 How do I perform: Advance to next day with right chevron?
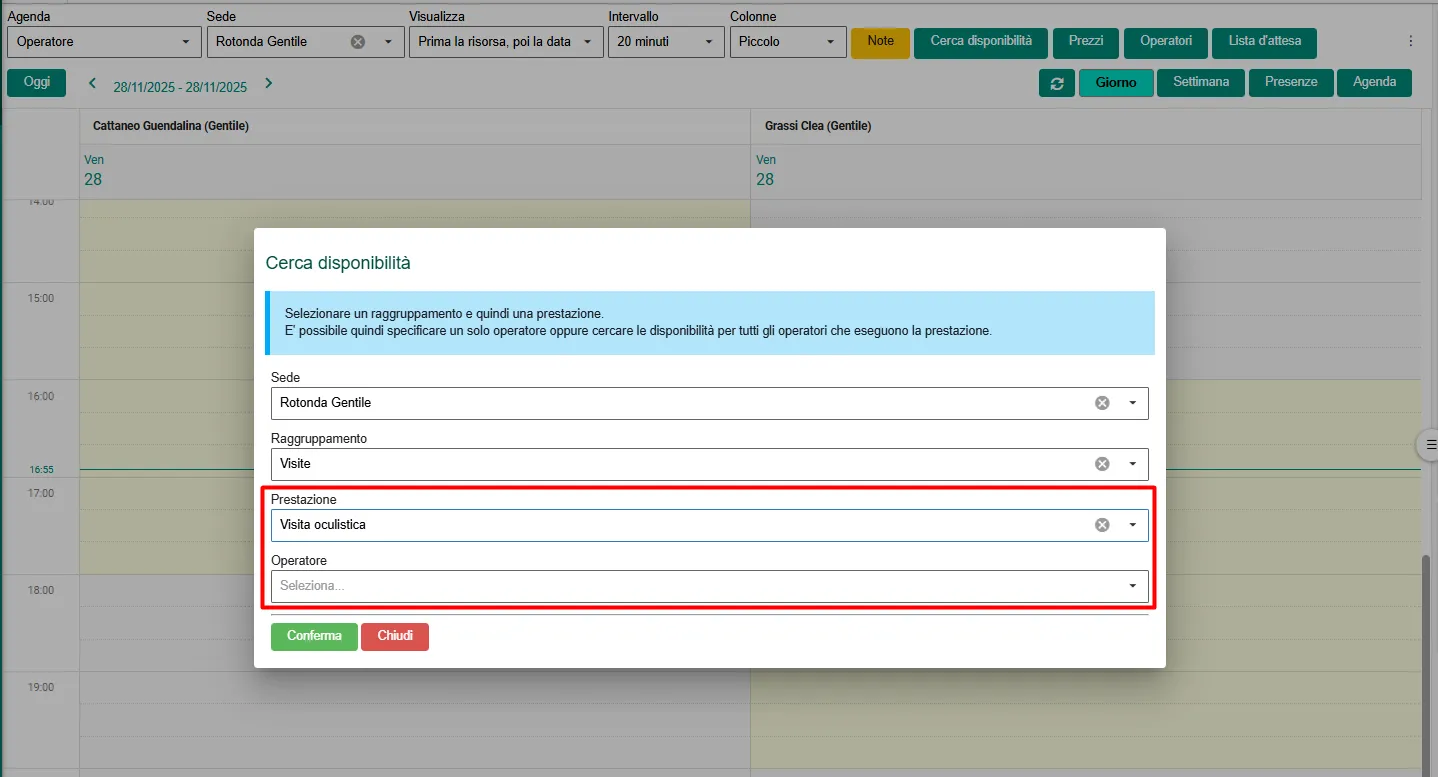[x=268, y=84]
